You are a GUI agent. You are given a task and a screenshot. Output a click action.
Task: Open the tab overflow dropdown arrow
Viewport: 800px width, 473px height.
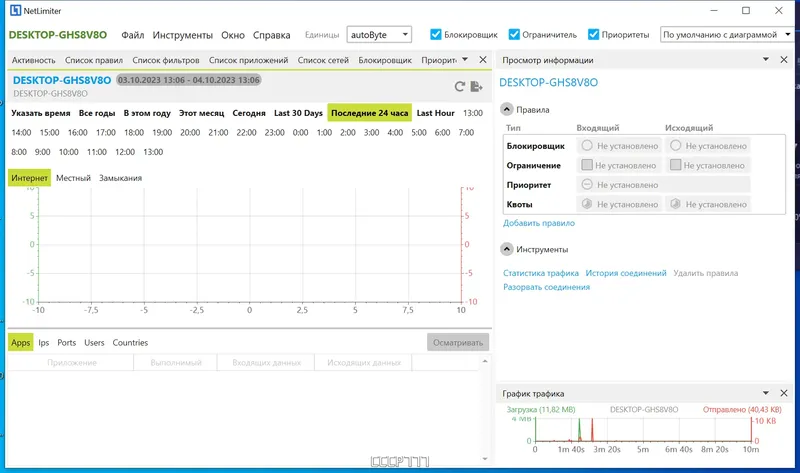click(x=465, y=60)
